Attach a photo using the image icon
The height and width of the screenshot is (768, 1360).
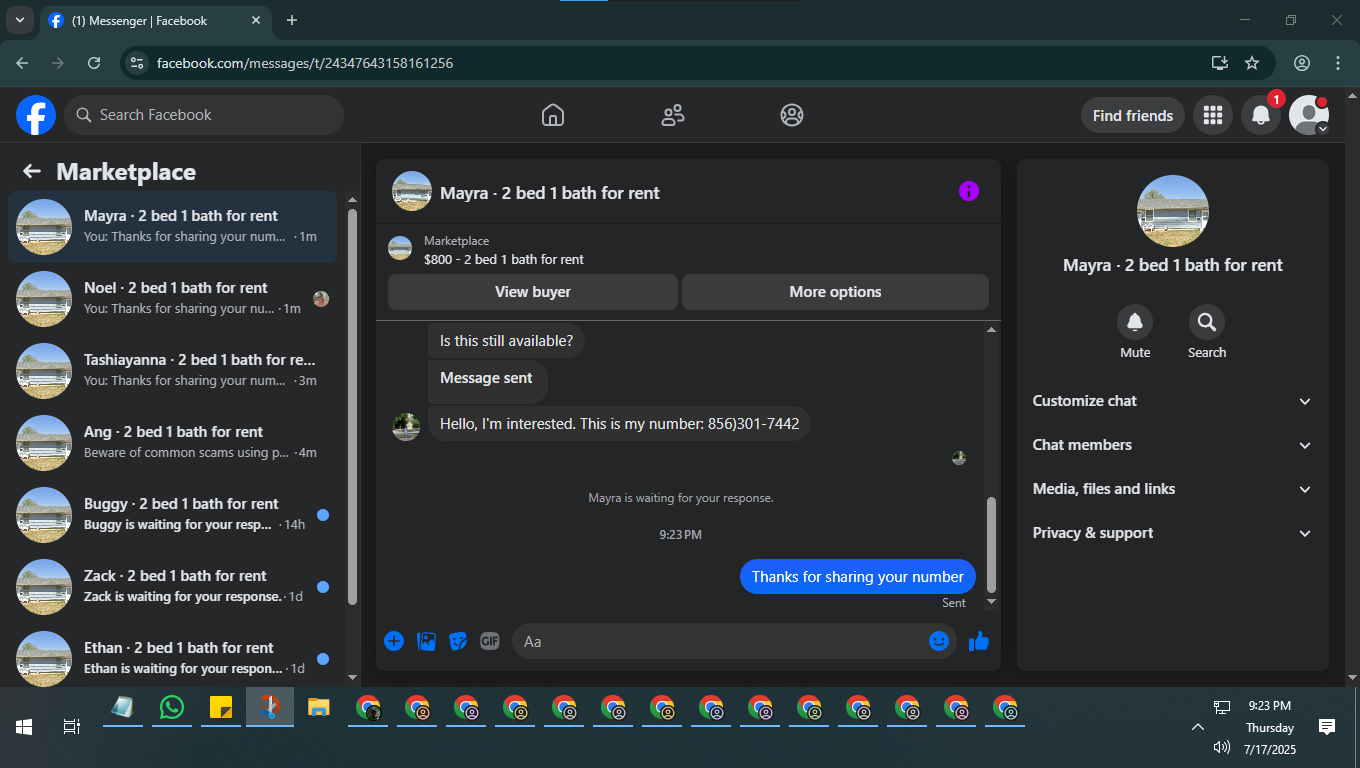(426, 641)
